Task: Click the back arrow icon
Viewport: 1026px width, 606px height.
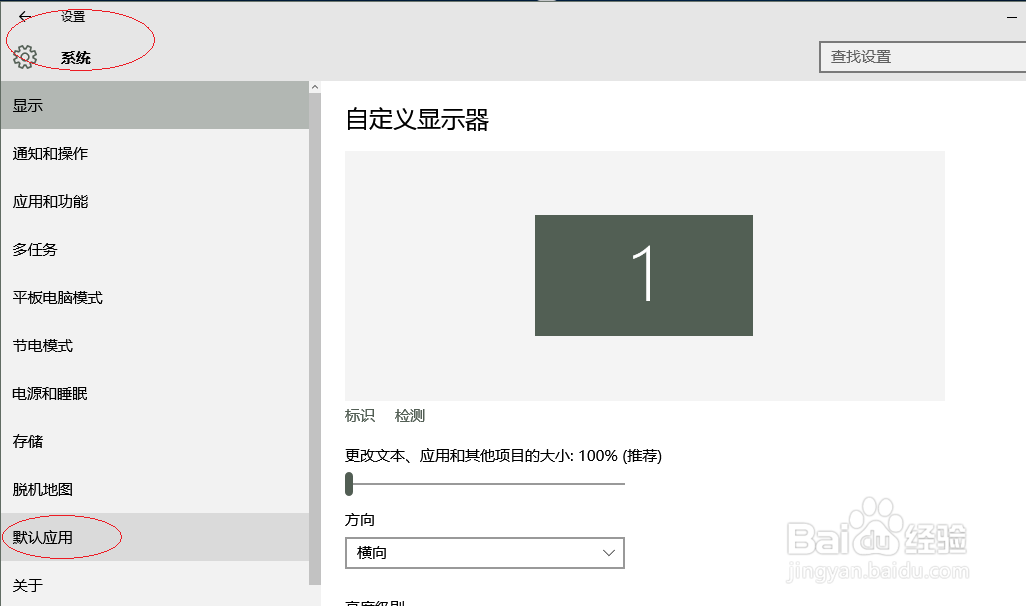Action: [x=25, y=16]
